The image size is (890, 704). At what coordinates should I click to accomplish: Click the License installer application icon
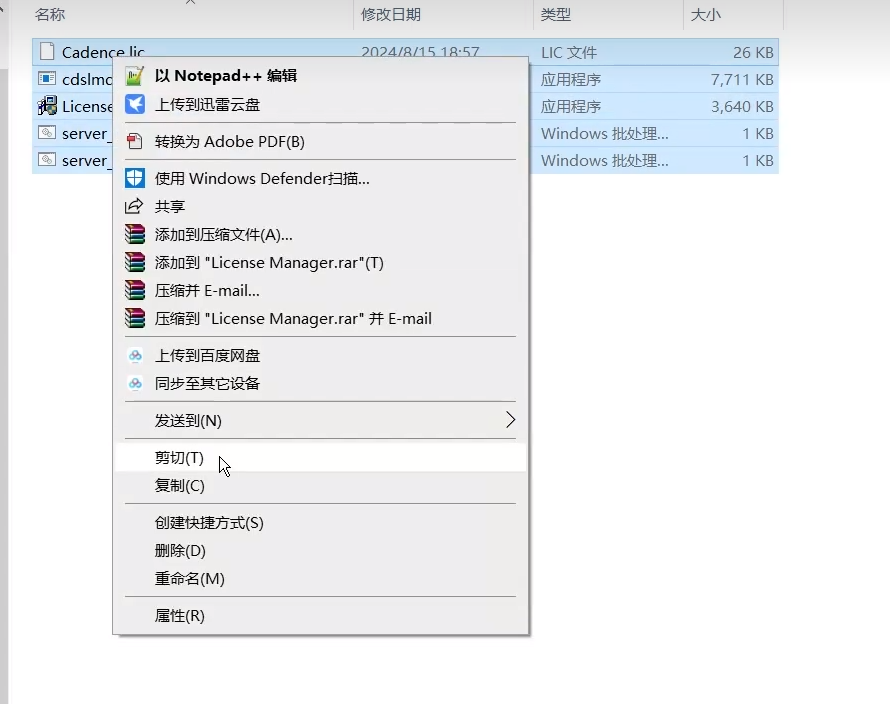click(x=47, y=106)
